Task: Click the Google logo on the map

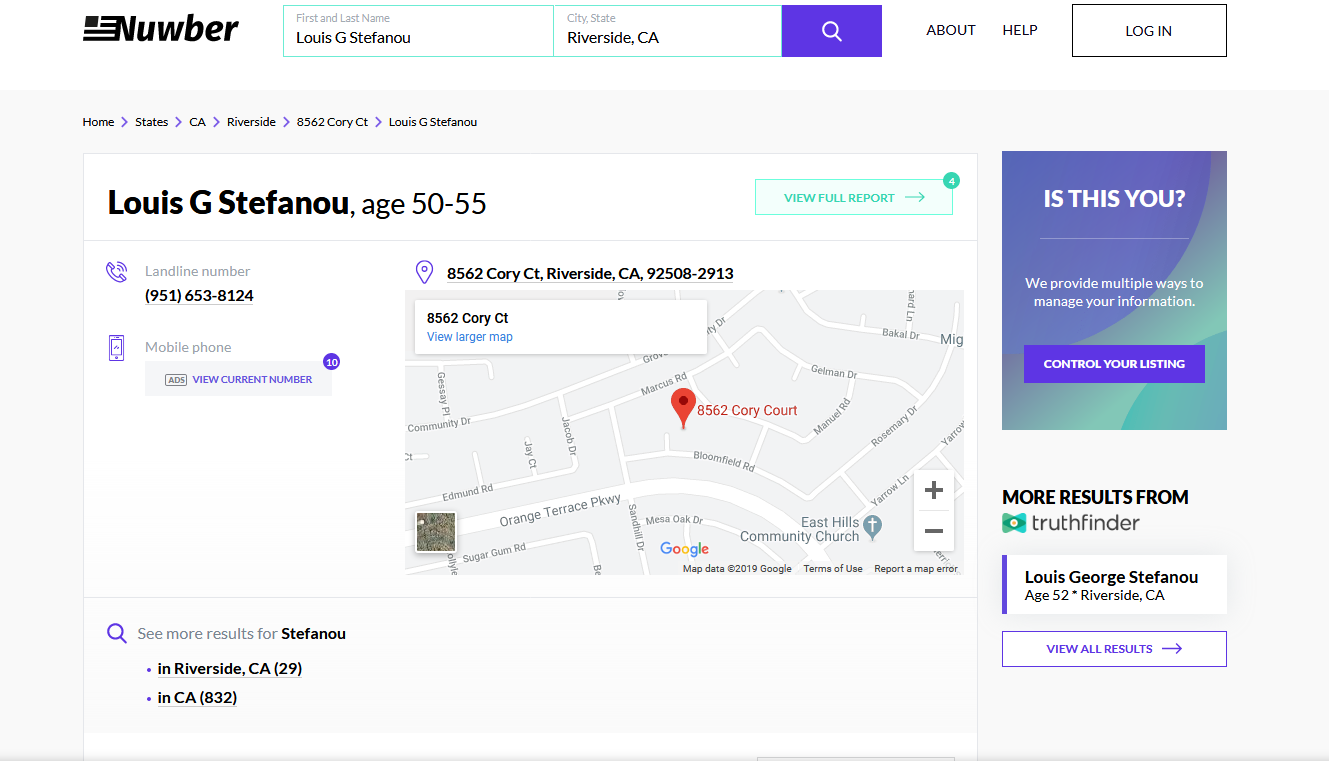Action: tap(684, 549)
